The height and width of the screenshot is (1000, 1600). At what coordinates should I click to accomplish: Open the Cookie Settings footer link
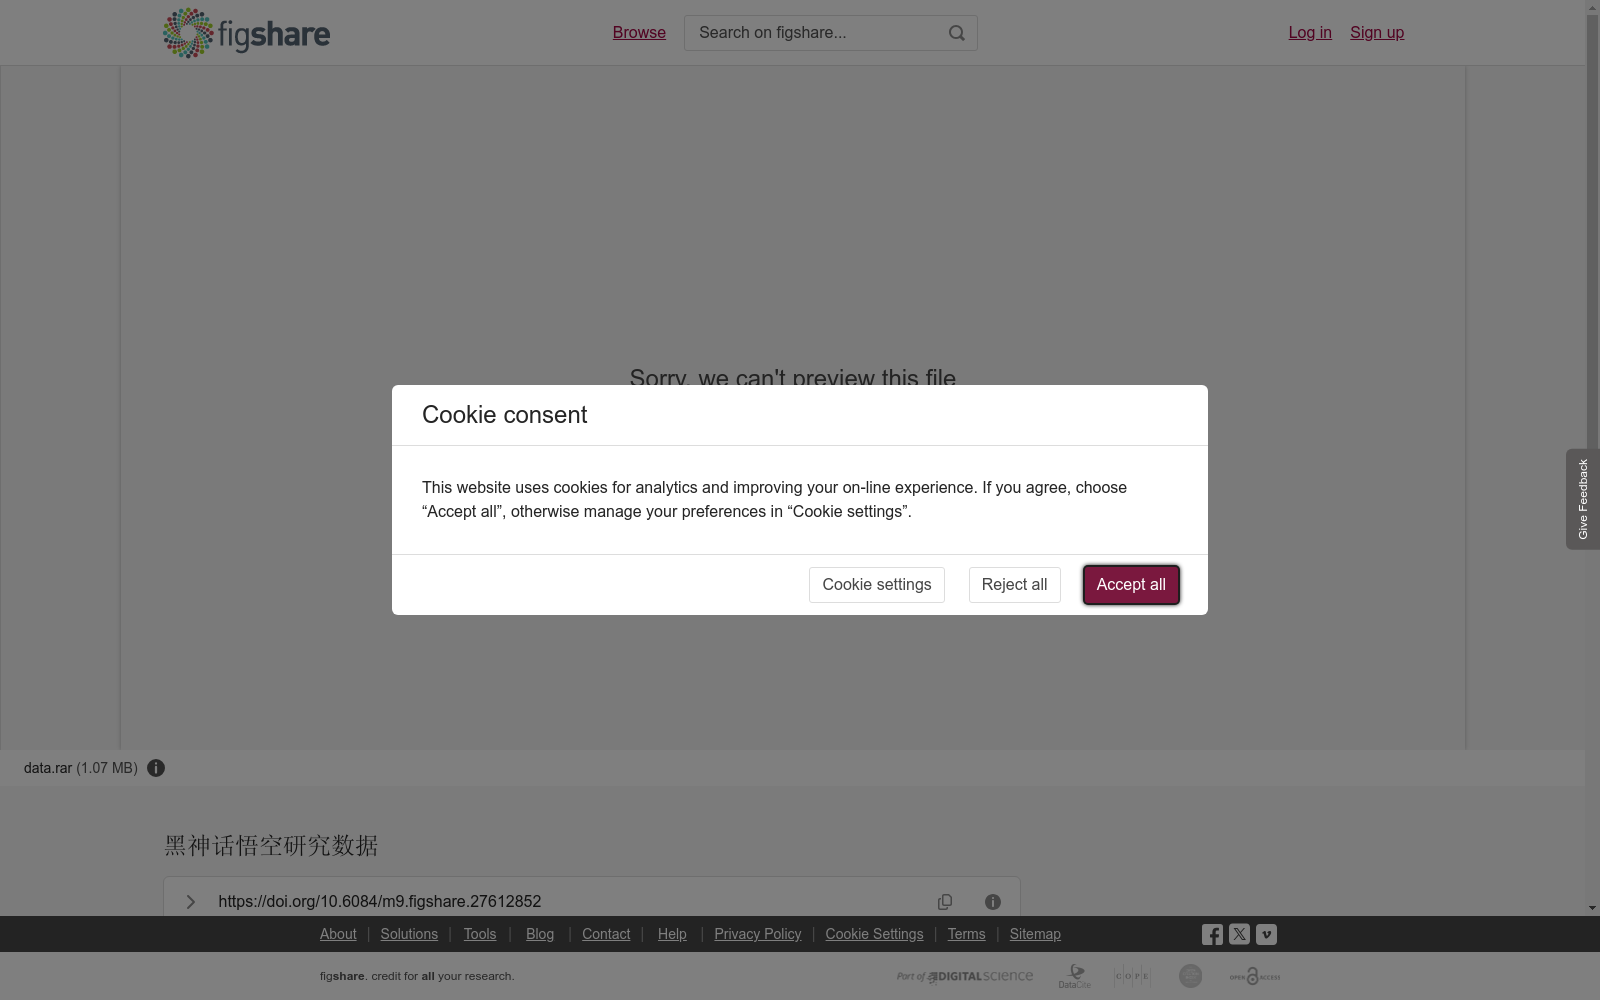point(874,934)
